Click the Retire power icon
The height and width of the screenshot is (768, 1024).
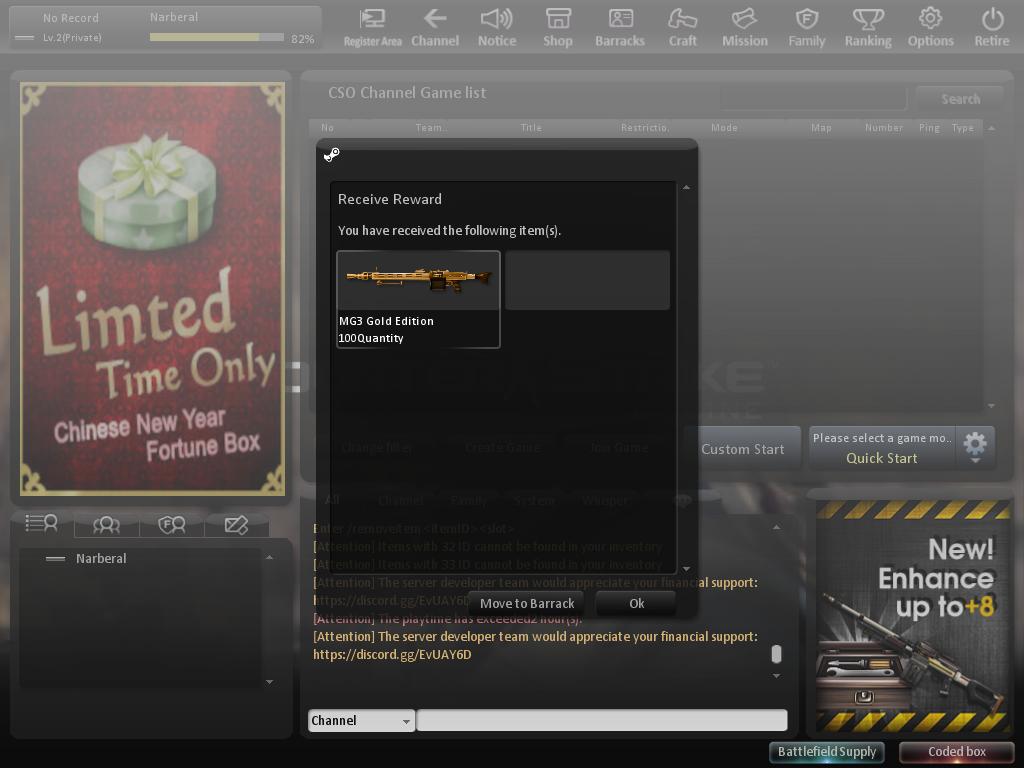pyautogui.click(x=992, y=27)
